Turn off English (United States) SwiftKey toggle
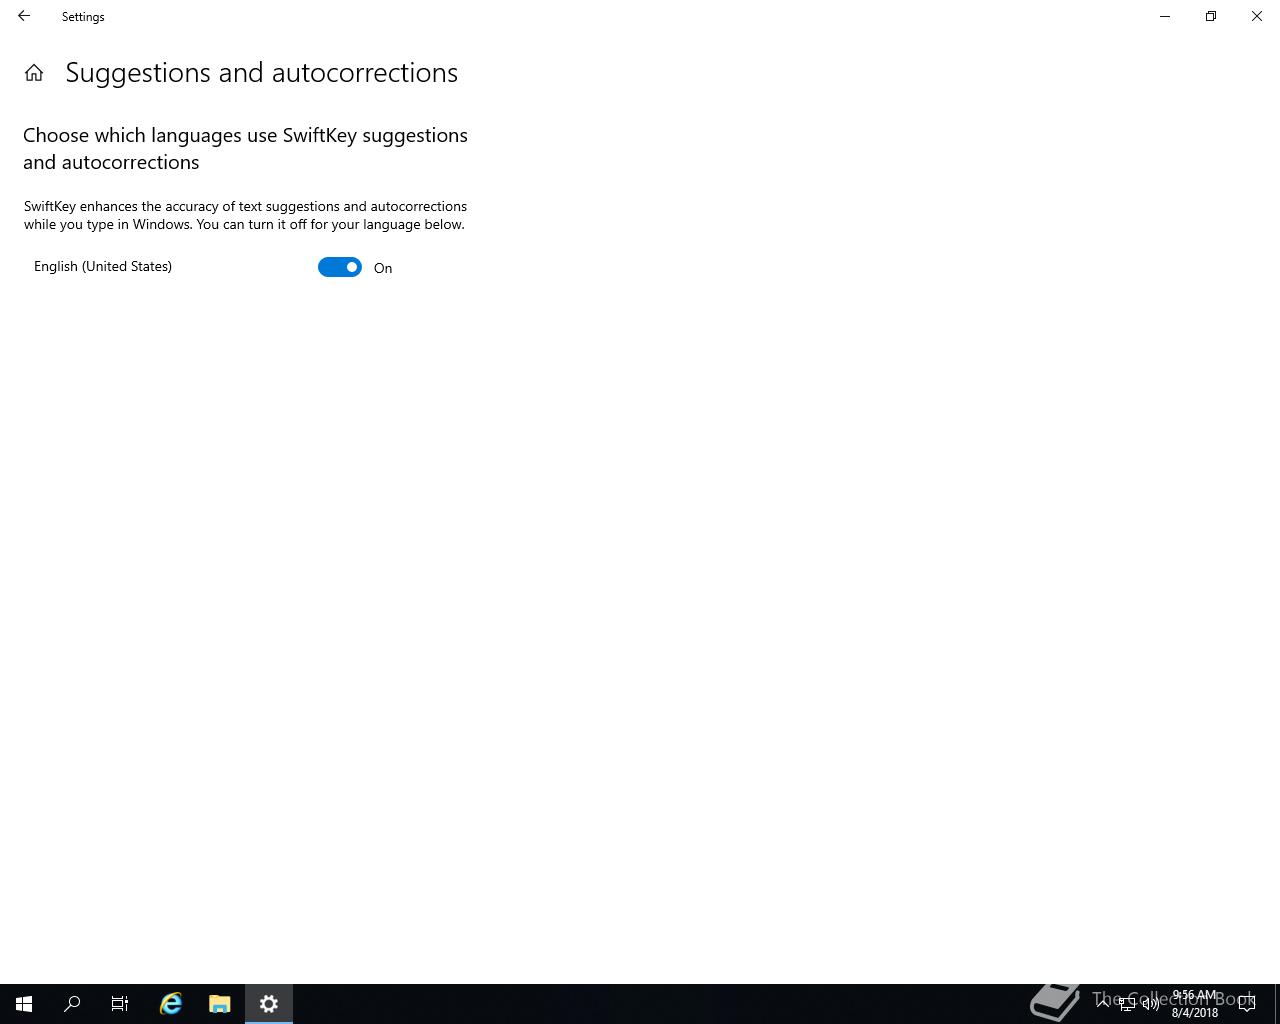The image size is (1280, 1024). pos(340,267)
